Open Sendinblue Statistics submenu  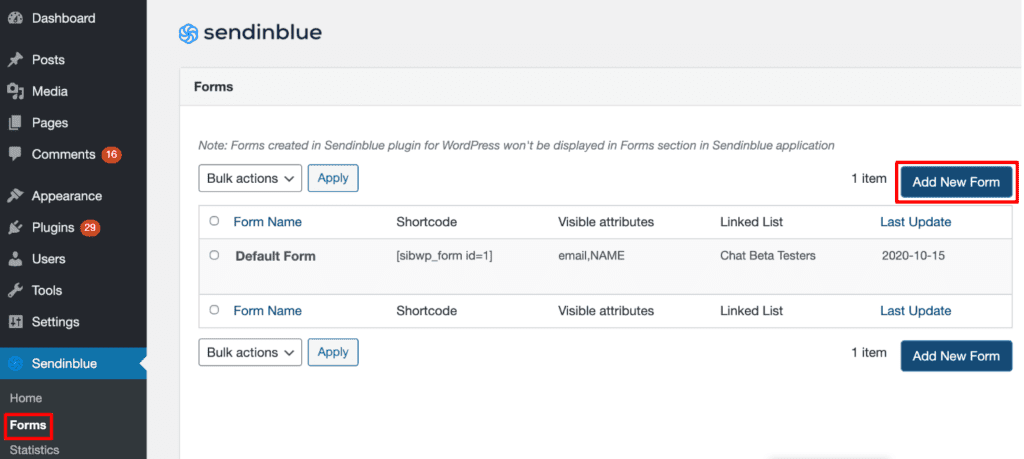35,450
